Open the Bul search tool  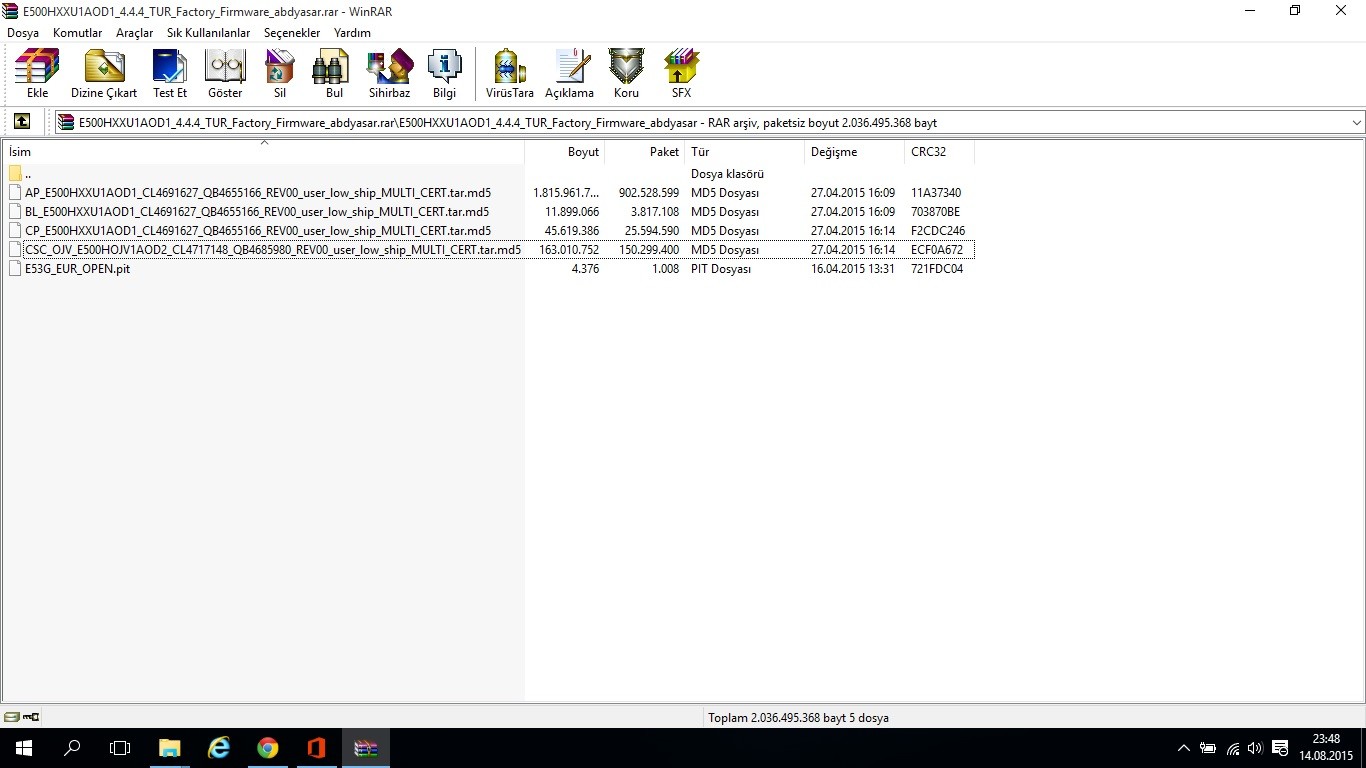pos(334,74)
